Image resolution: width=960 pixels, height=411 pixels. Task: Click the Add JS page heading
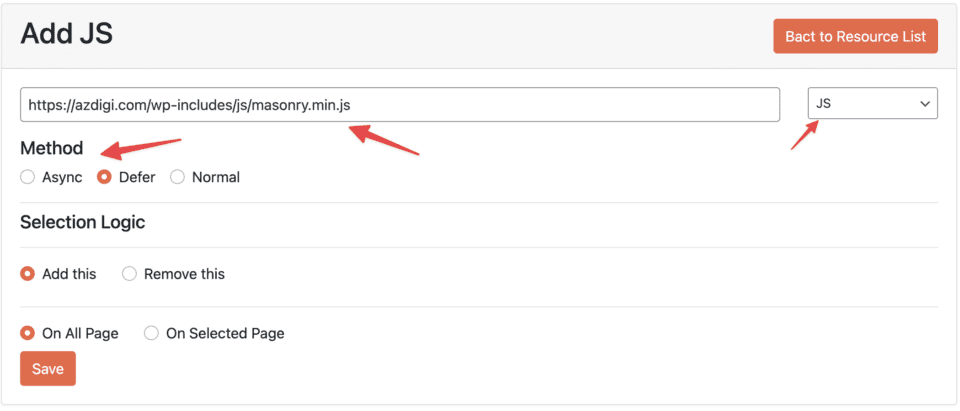coord(66,34)
